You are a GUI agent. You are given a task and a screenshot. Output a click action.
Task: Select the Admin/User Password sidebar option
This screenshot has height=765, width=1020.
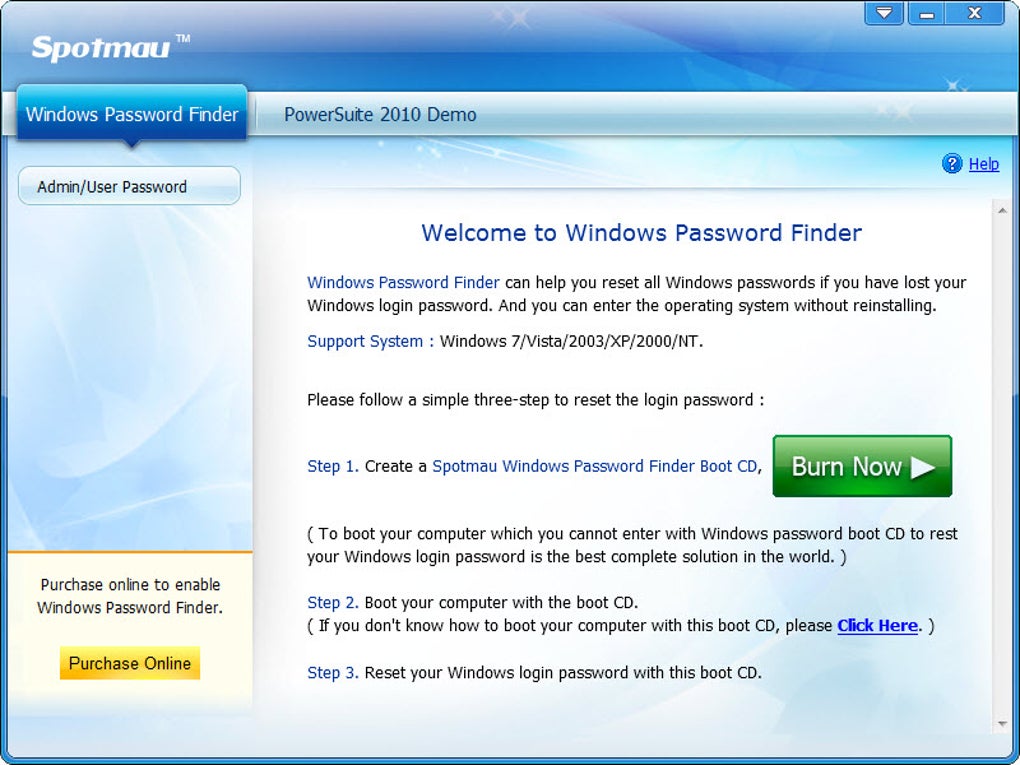pyautogui.click(x=129, y=186)
